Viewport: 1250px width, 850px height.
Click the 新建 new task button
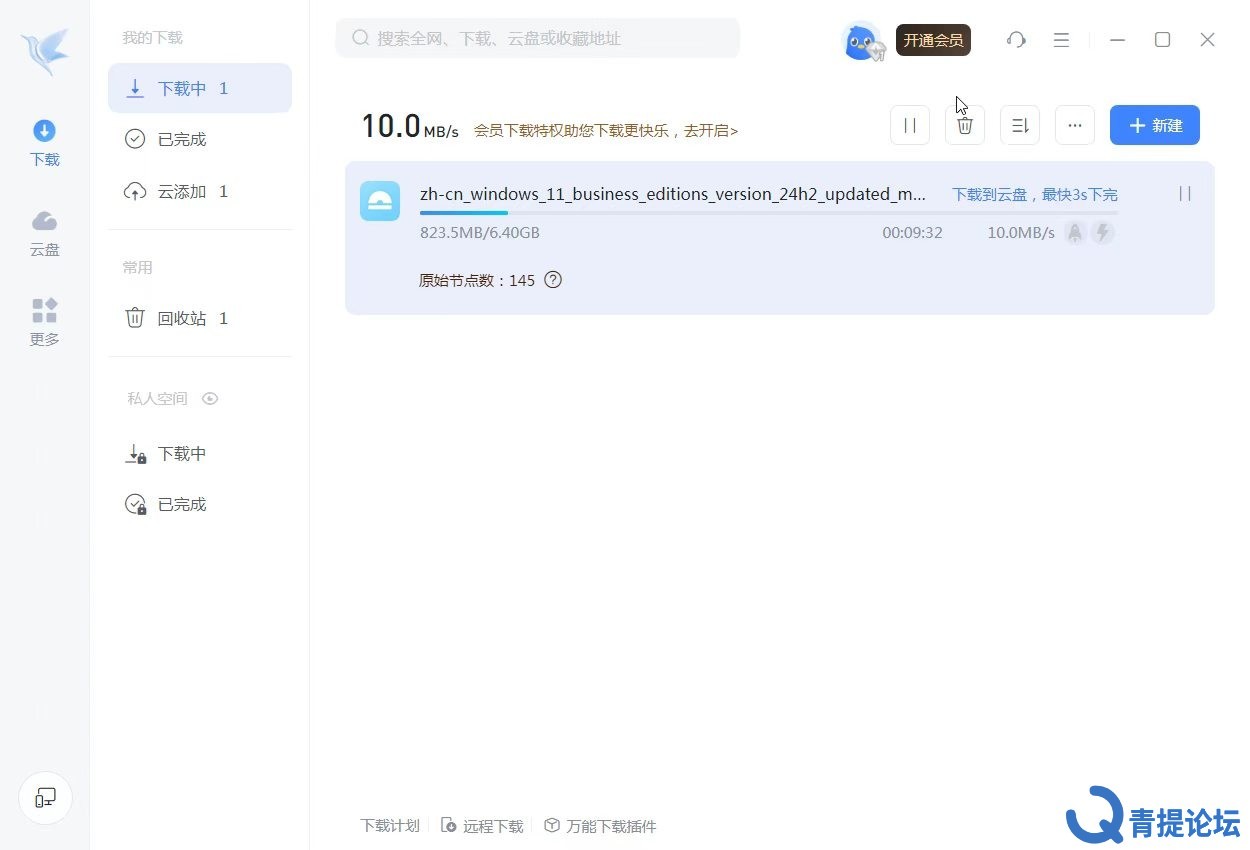point(1155,125)
